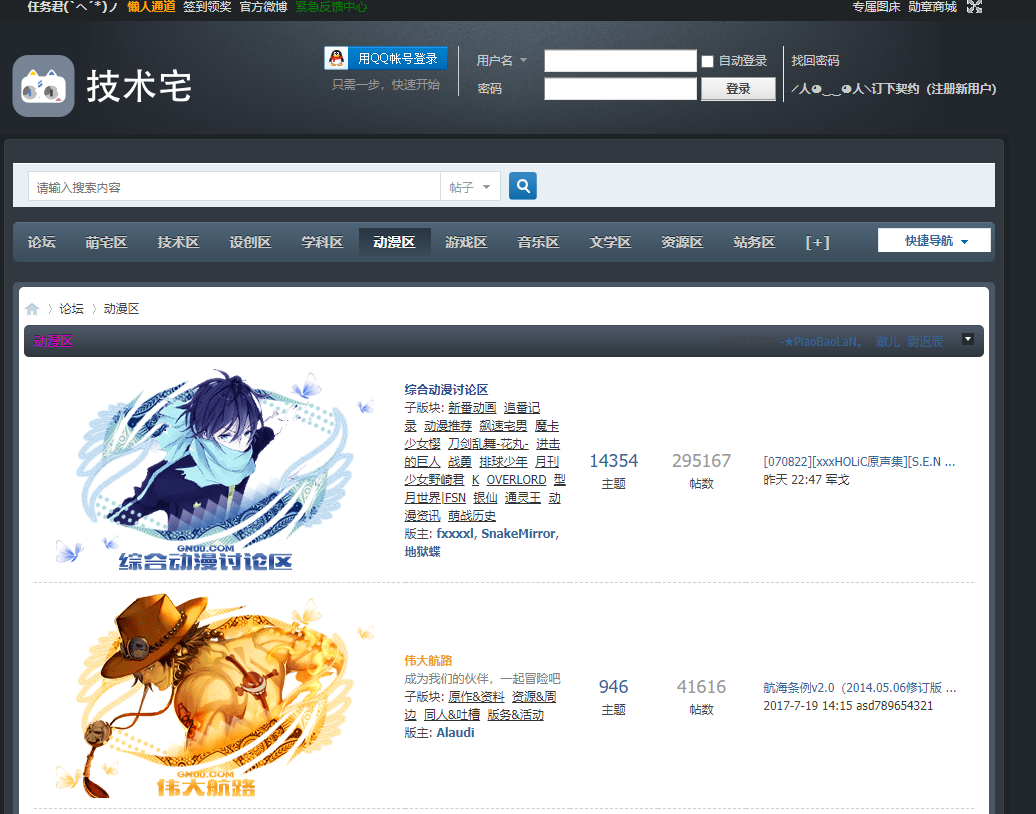Open the 紧急反馈中心 link

pos(331,7)
